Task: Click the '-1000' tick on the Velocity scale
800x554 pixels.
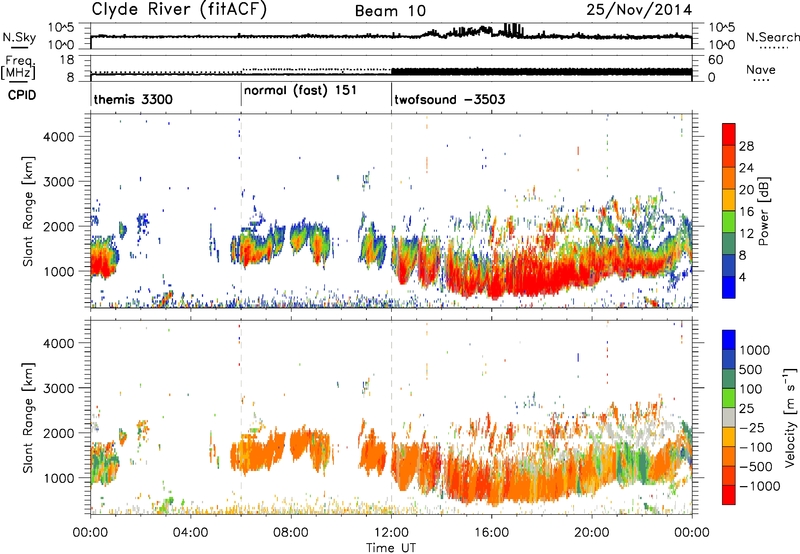Action: [x=760, y=486]
